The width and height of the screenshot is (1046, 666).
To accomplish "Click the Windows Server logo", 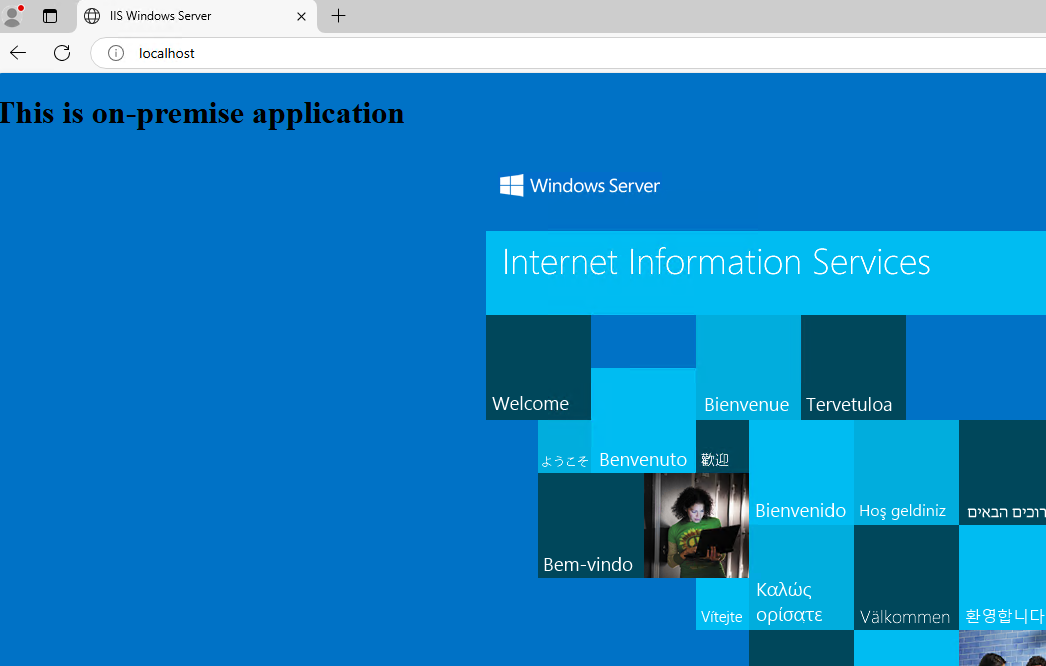I will click(512, 185).
